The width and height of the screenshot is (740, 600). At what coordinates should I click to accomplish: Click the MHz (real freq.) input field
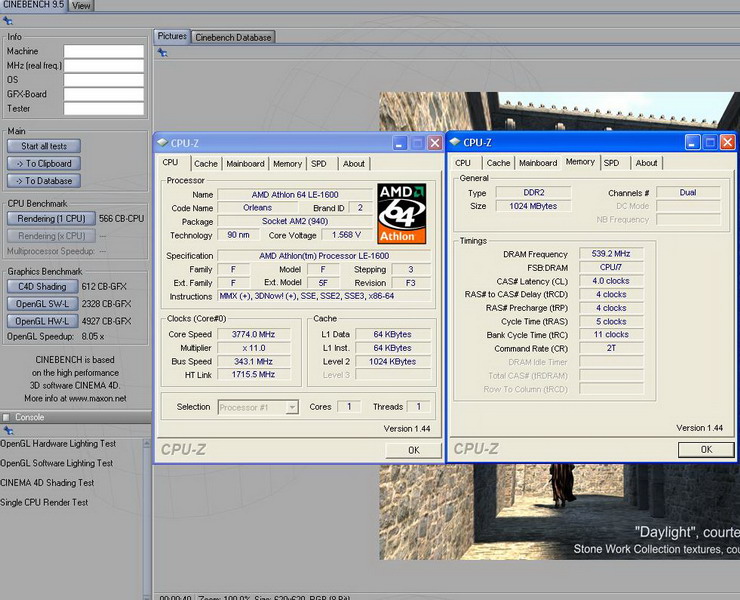point(104,66)
